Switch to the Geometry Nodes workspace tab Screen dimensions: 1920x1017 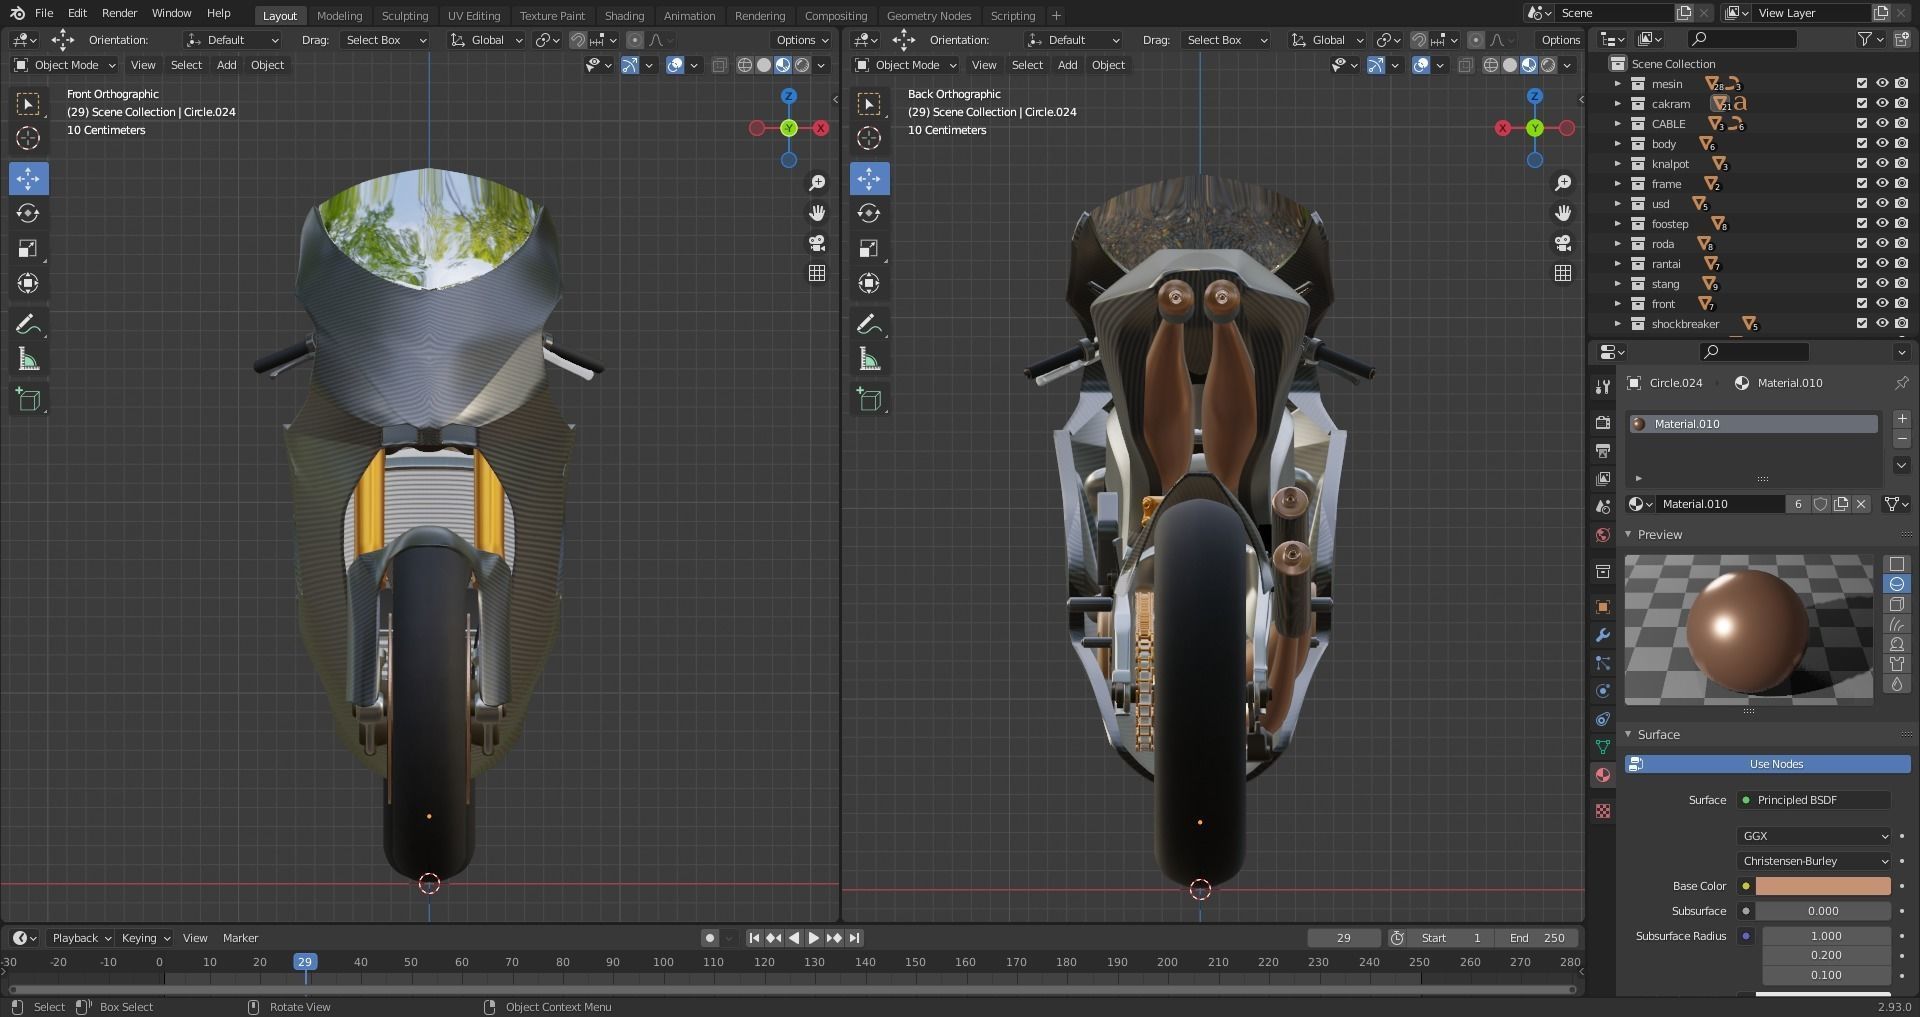point(928,15)
